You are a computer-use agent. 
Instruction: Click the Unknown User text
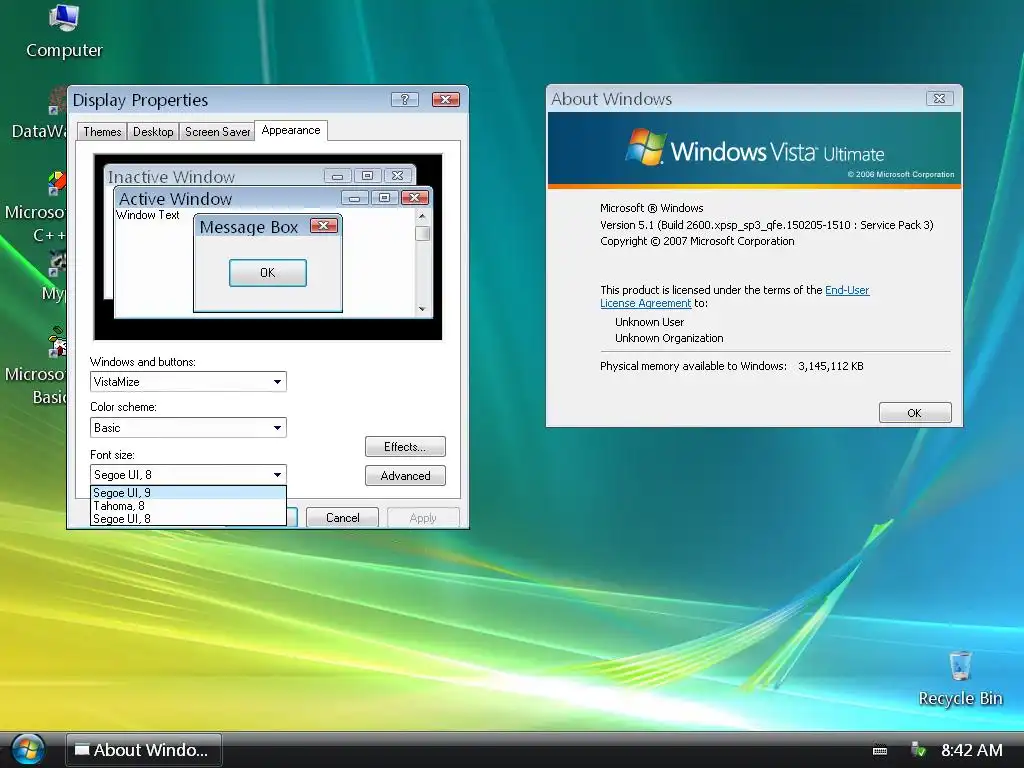pyautogui.click(x=649, y=322)
